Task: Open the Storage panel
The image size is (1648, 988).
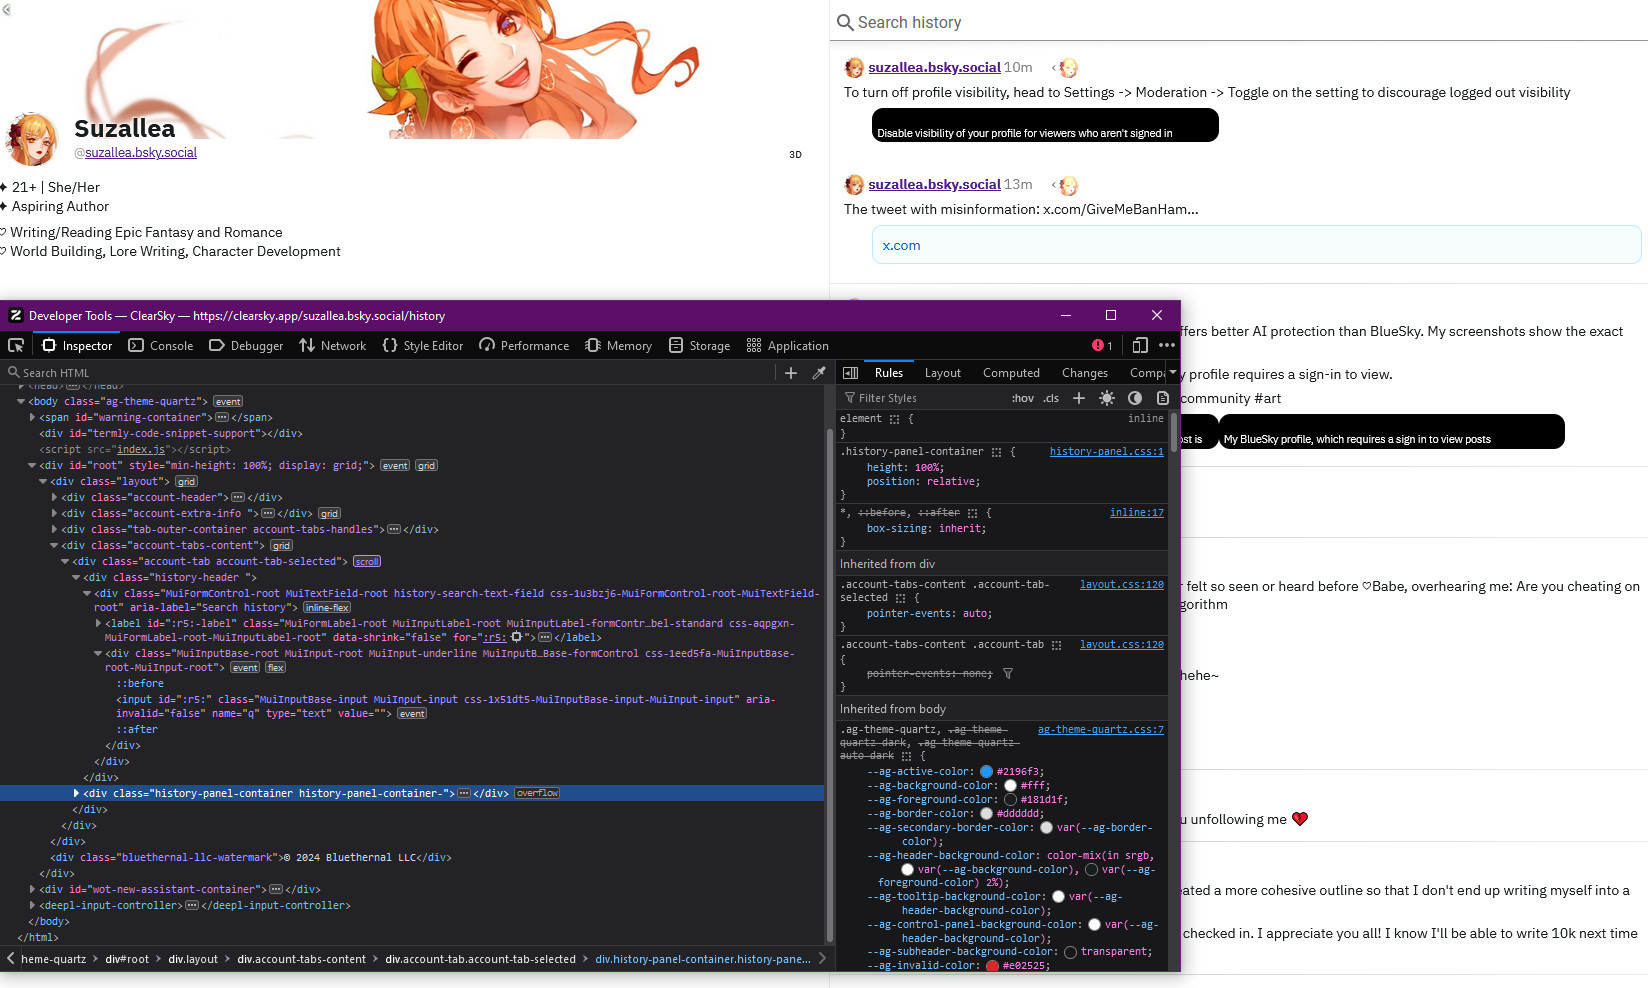Action: pyautogui.click(x=700, y=345)
